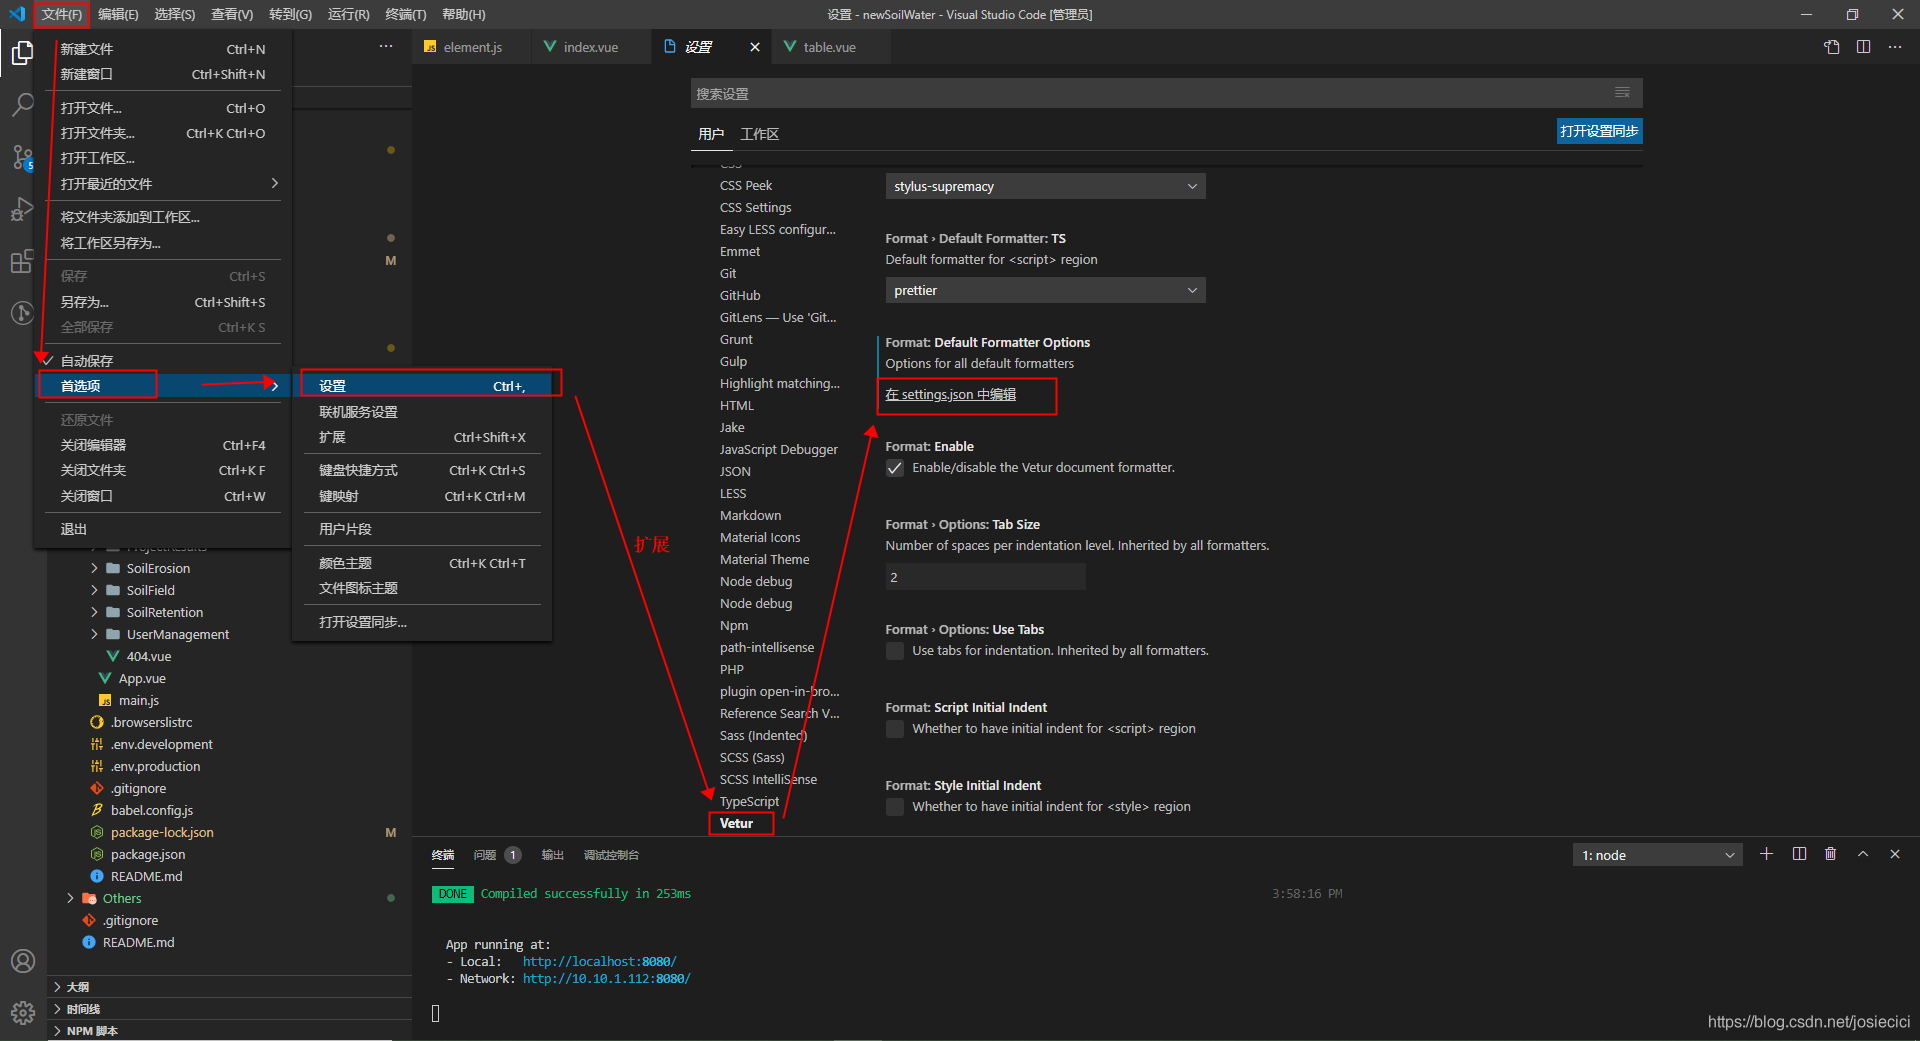Viewport: 1920px width, 1041px height.
Task: Click the Open Settings (JSON) icon
Action: [1831, 47]
